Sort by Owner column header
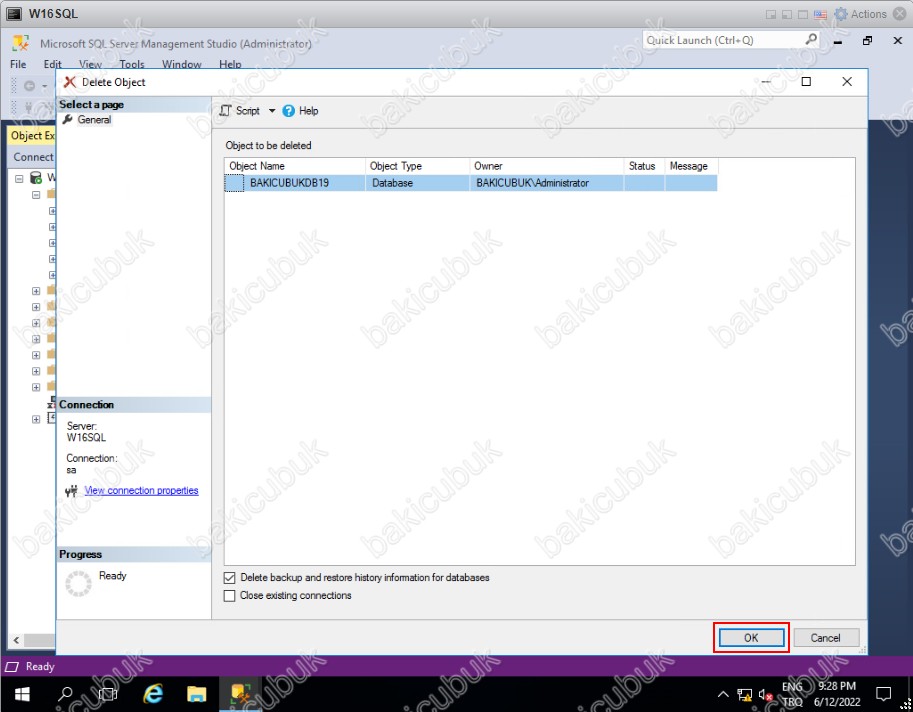Viewport: 913px width, 712px height. (x=546, y=166)
